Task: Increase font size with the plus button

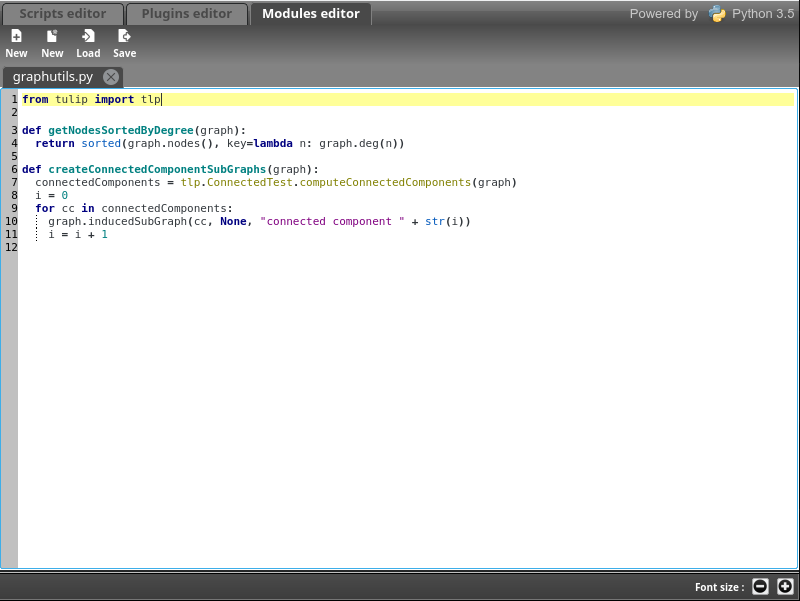Action: (x=785, y=587)
